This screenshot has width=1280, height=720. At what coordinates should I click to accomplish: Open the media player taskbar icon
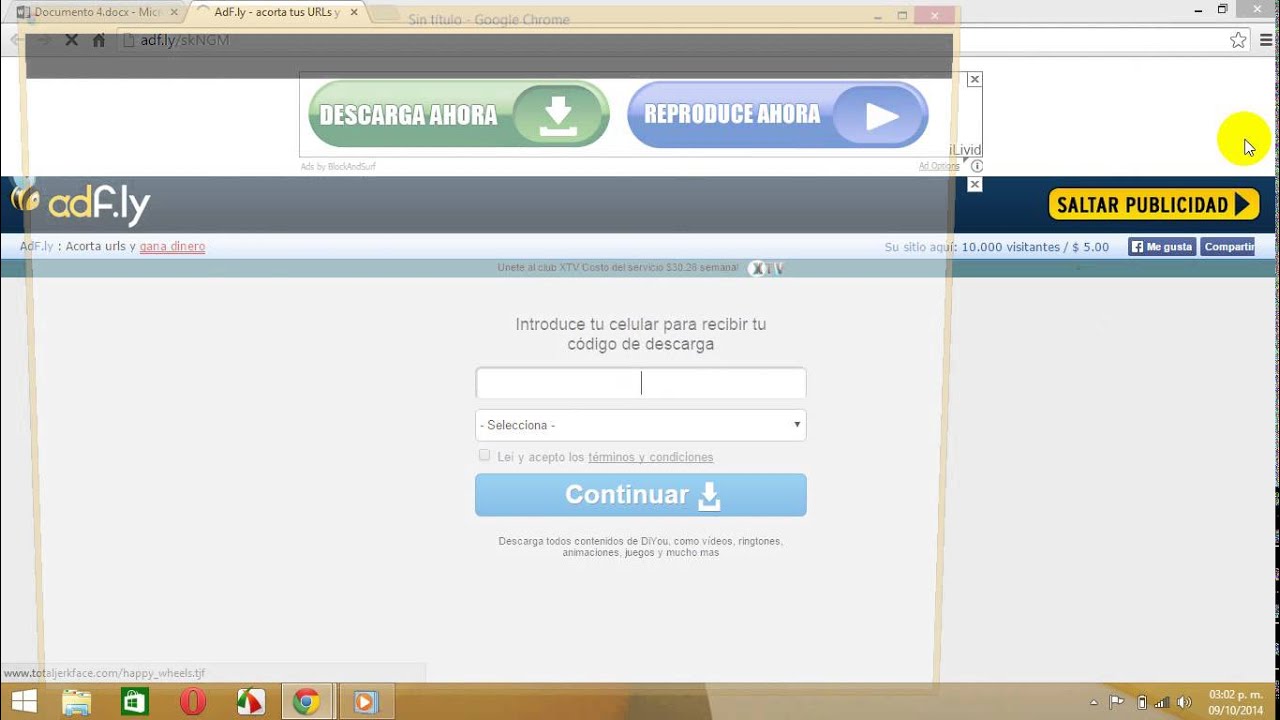pos(365,702)
